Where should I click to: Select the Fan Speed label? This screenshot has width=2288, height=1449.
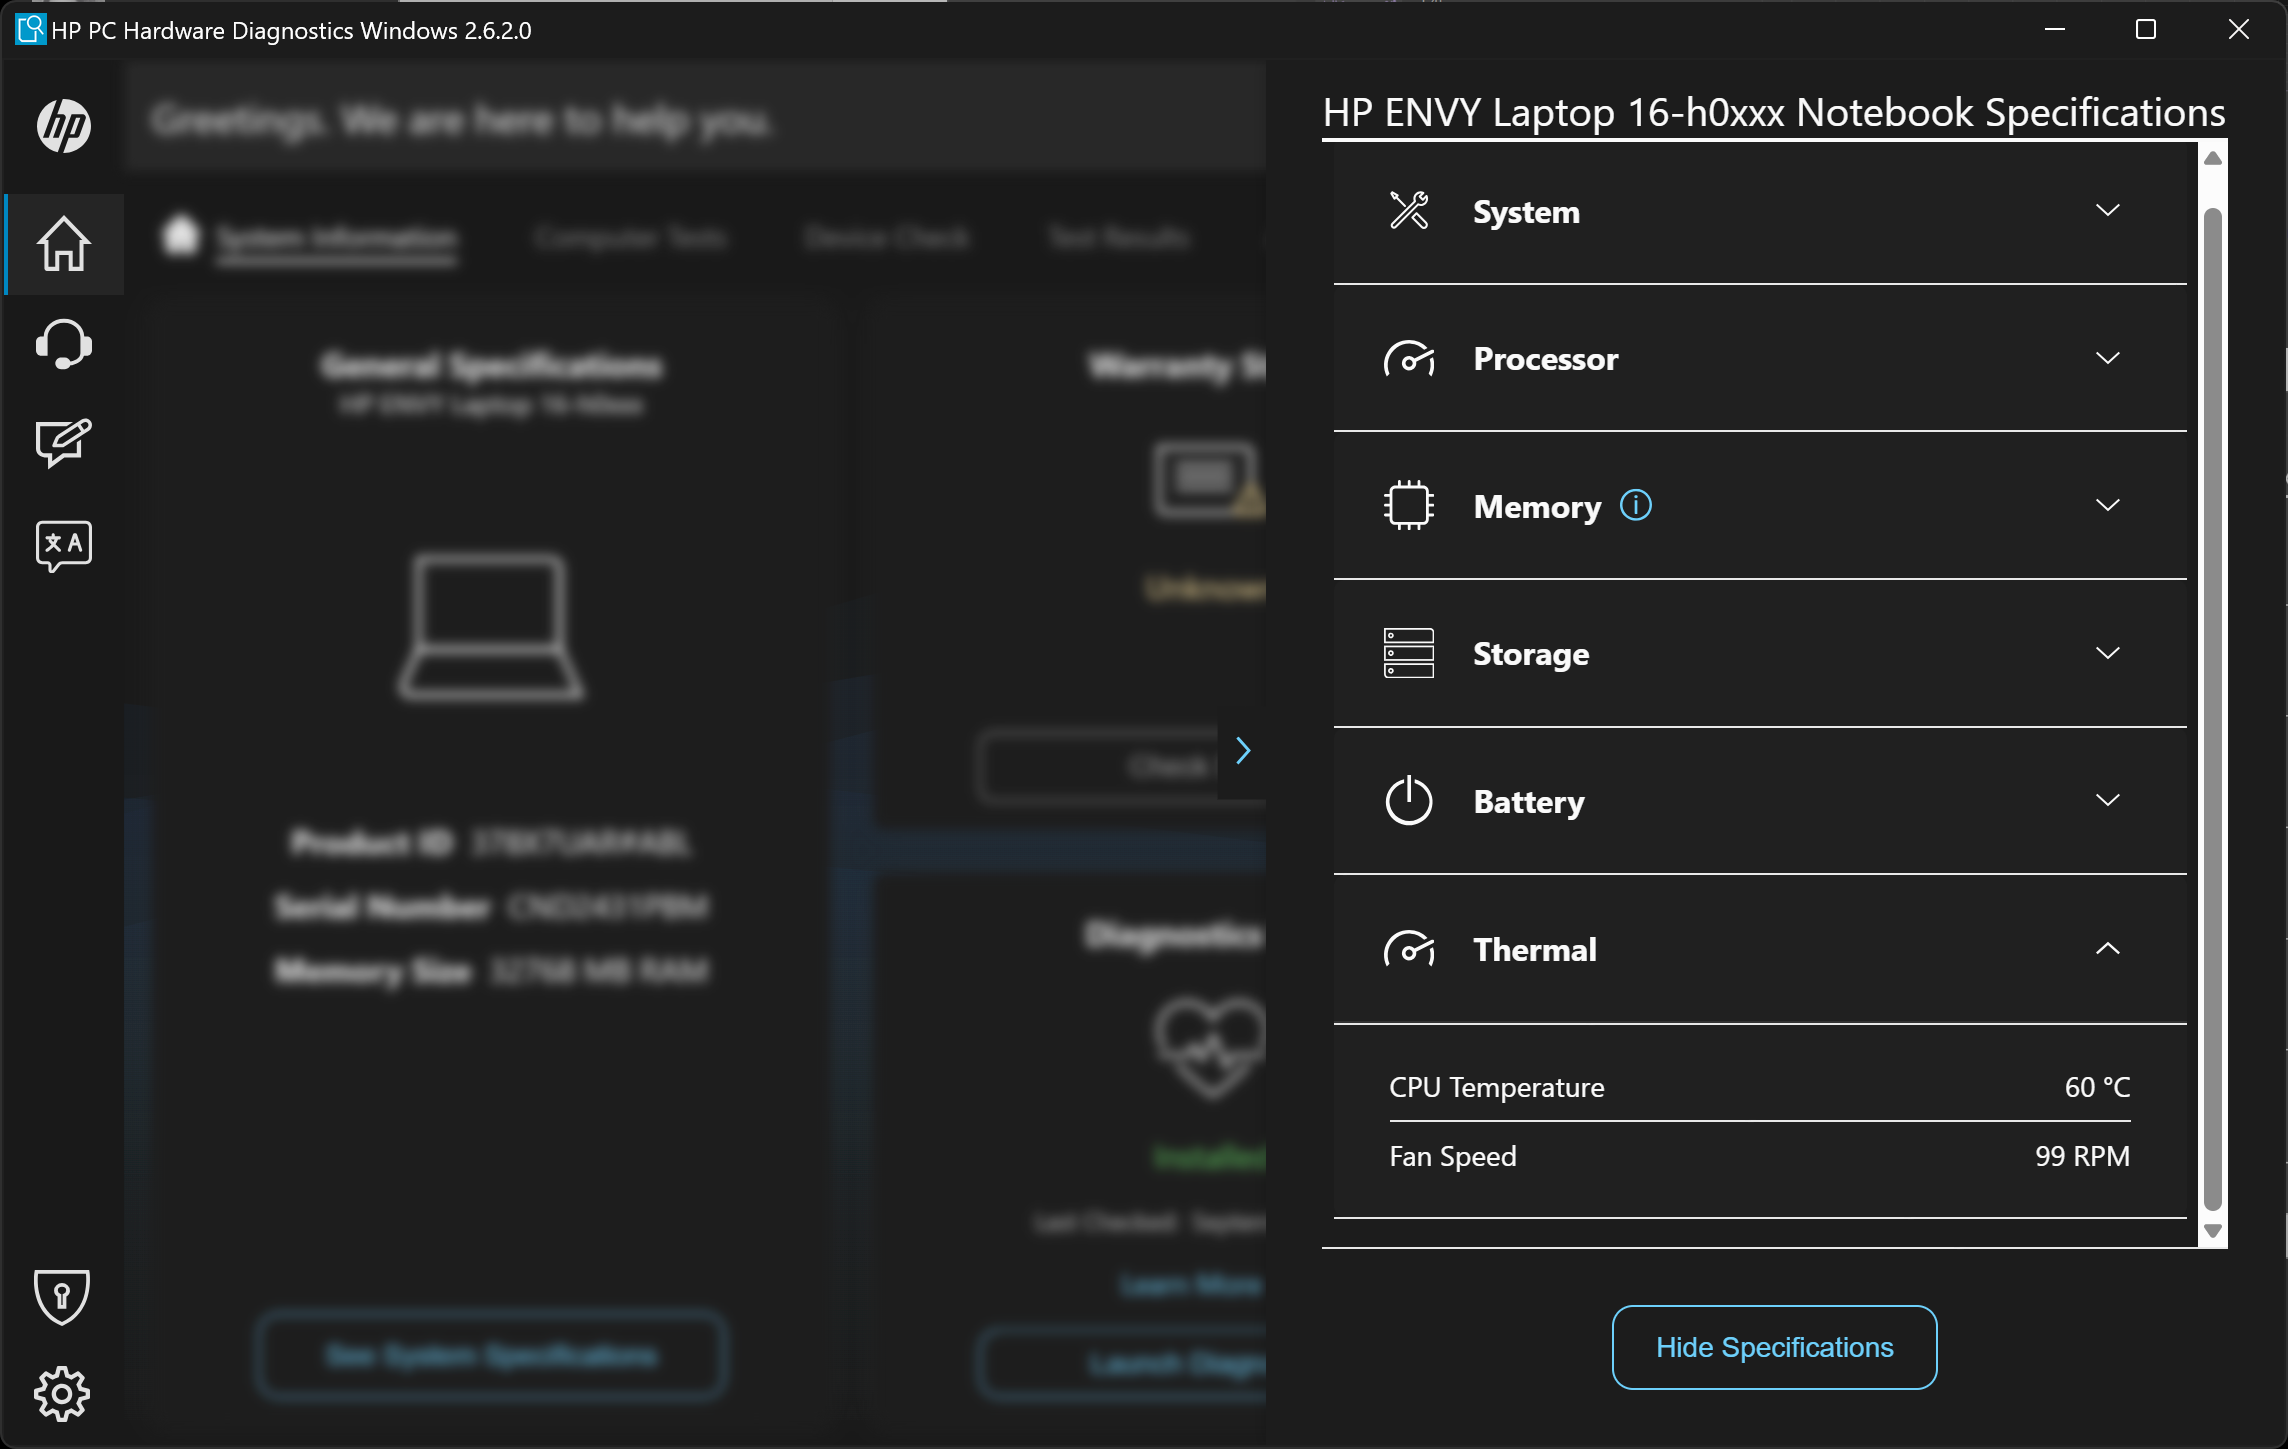[x=1452, y=1156]
